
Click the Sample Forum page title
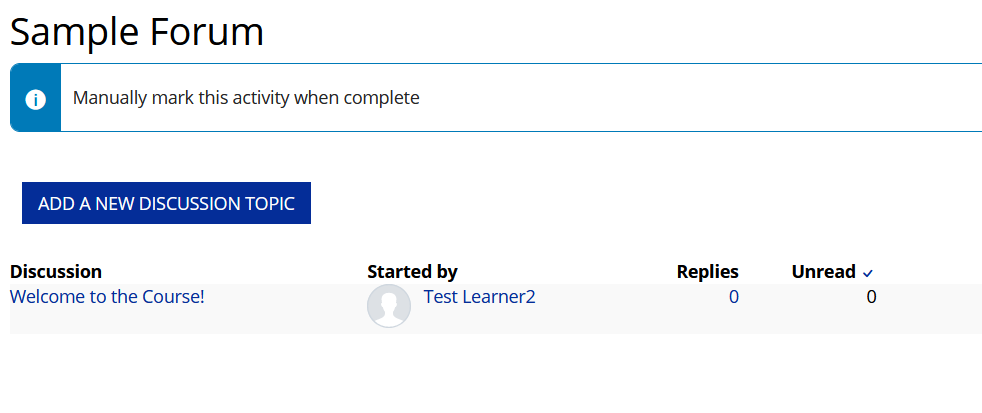pos(137,32)
